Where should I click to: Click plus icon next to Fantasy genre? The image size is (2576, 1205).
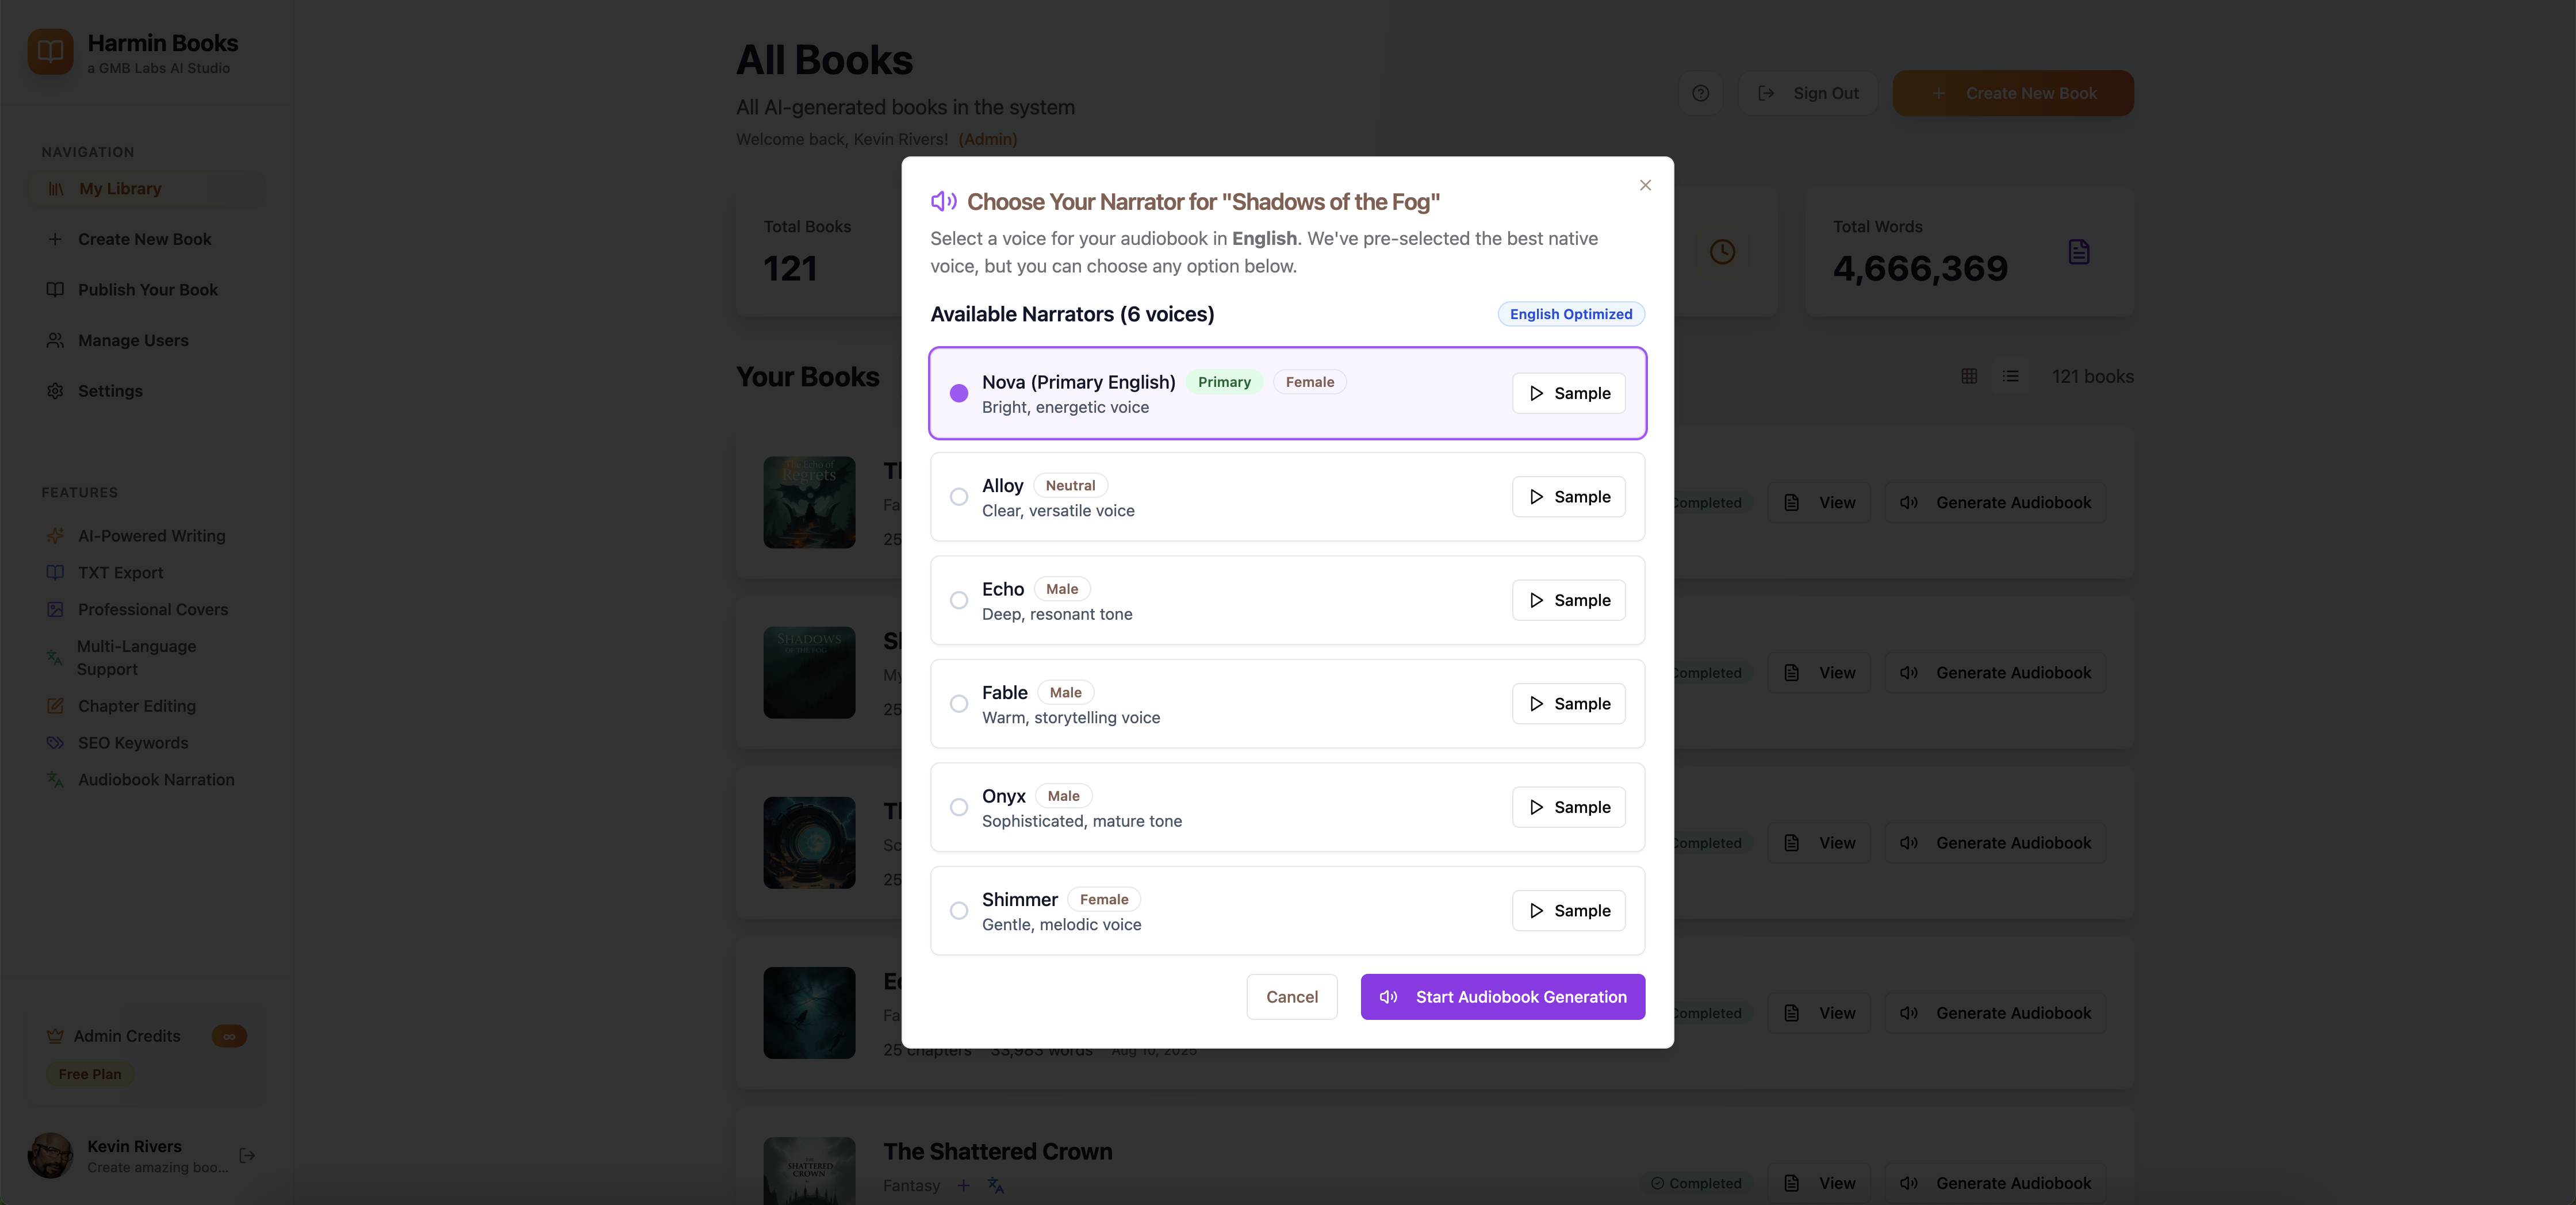963,1185
